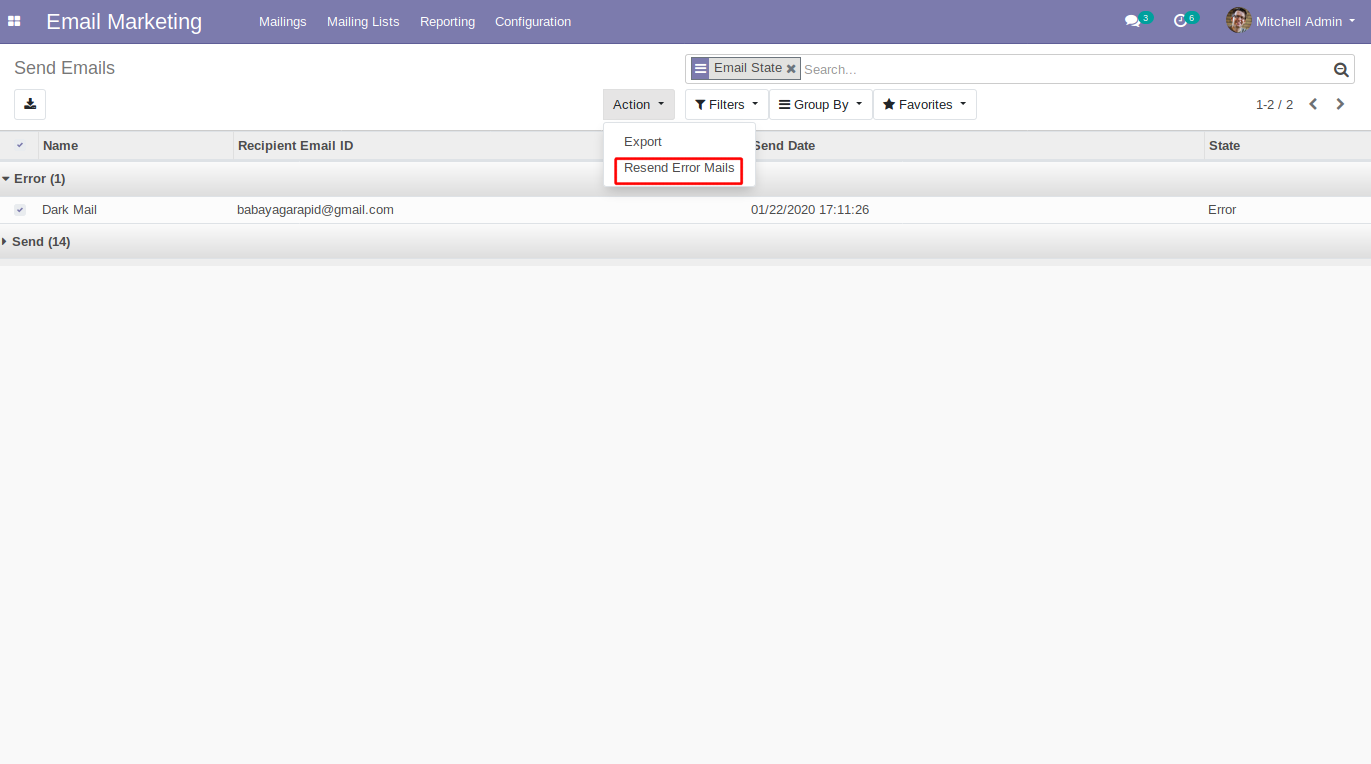
Task: Open the Favorites dropdown
Action: [925, 104]
